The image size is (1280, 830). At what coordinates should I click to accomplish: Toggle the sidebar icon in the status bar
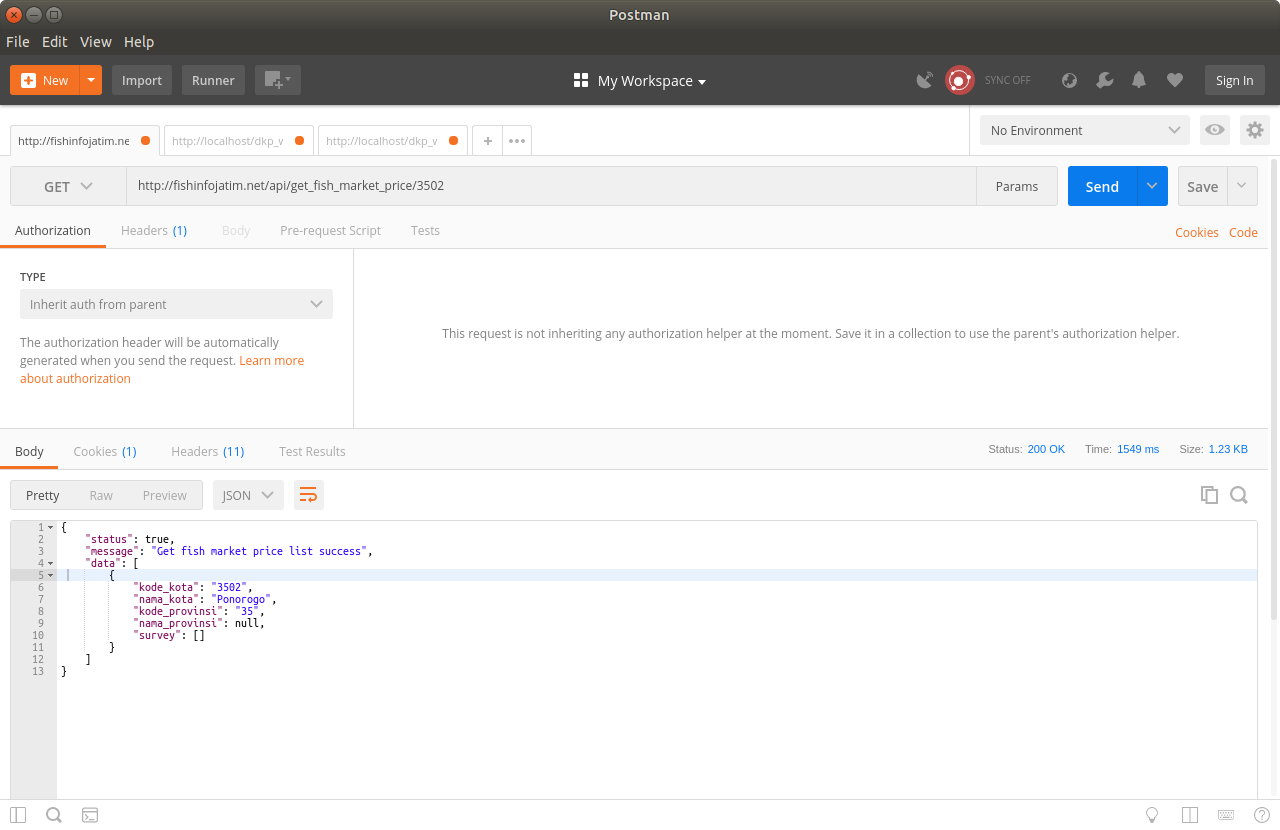[x=17, y=815]
